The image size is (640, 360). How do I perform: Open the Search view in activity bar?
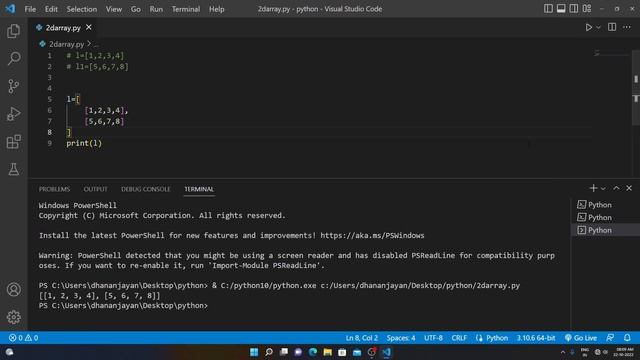(13, 58)
